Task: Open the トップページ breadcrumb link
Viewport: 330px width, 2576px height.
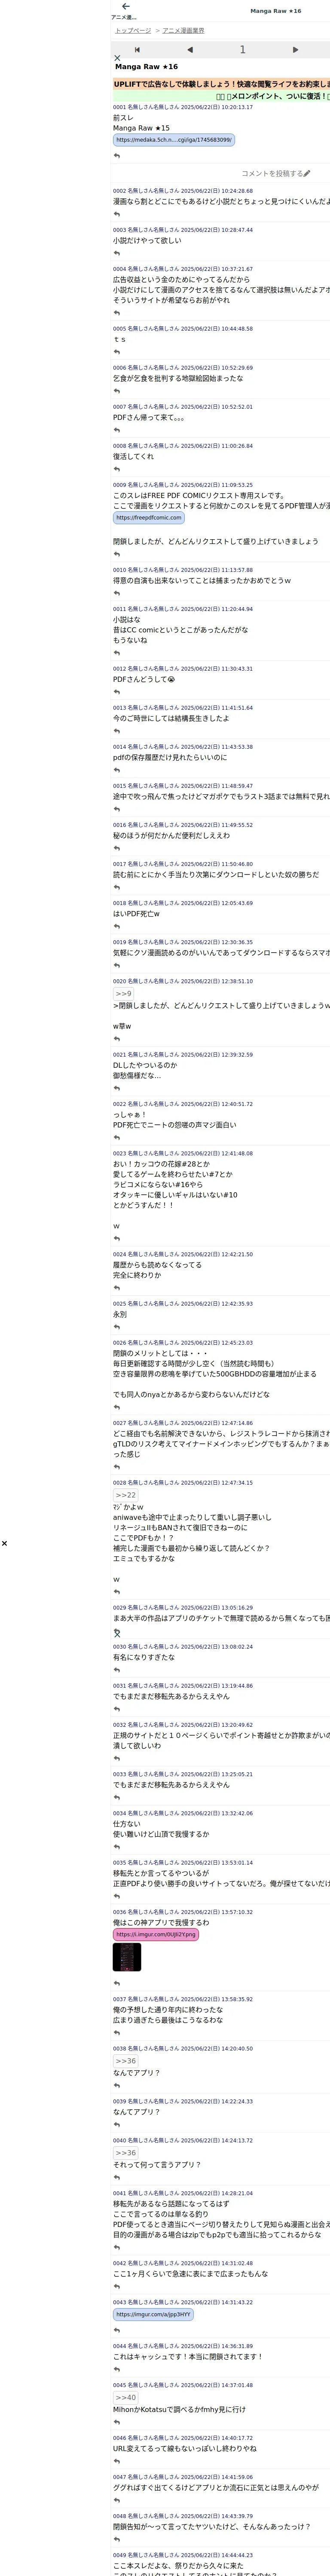Action: point(133,31)
